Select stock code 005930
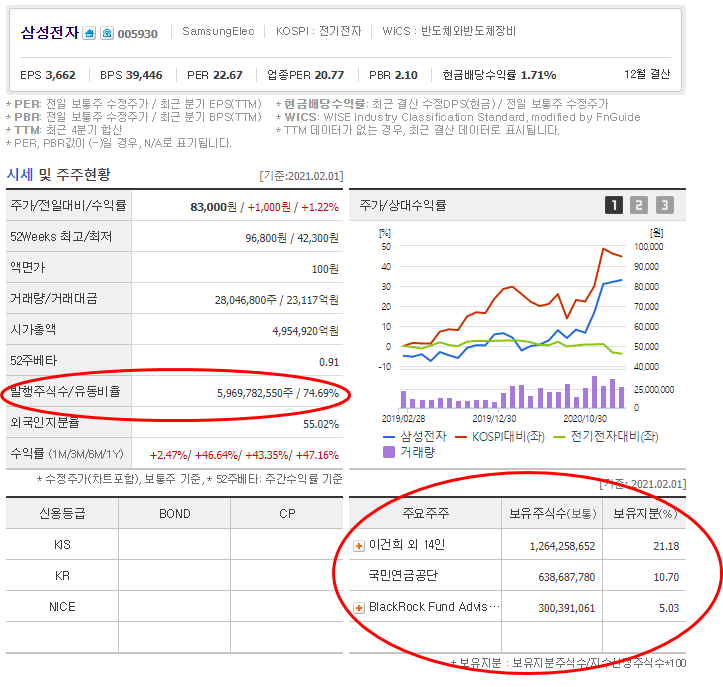 137,34
